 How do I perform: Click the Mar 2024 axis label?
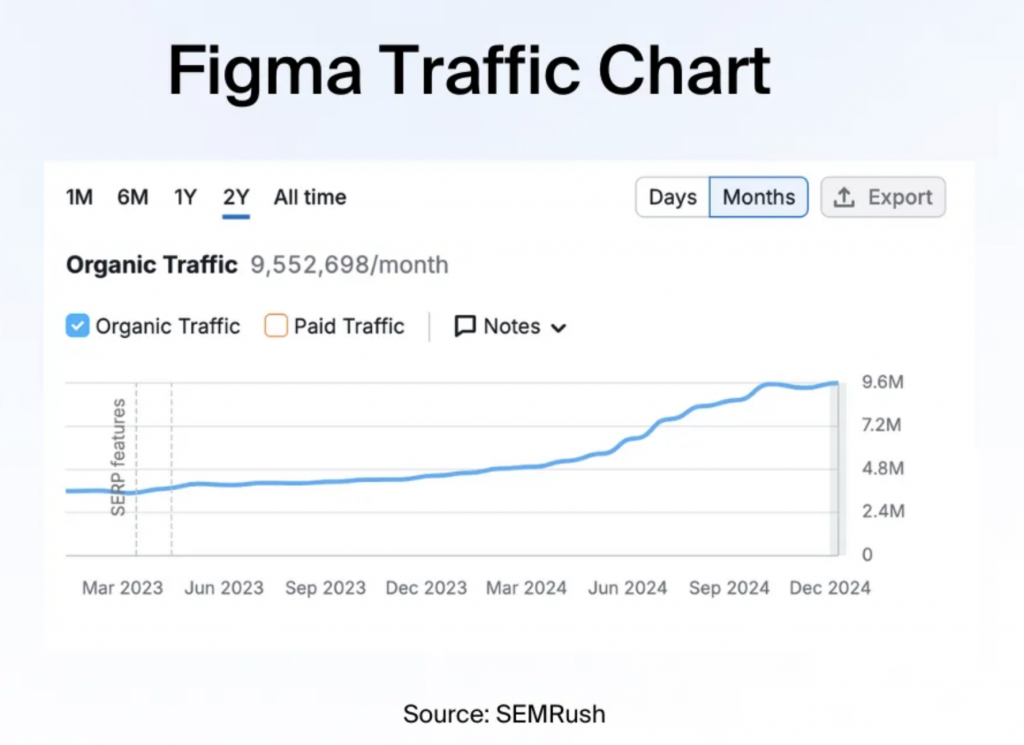(526, 588)
